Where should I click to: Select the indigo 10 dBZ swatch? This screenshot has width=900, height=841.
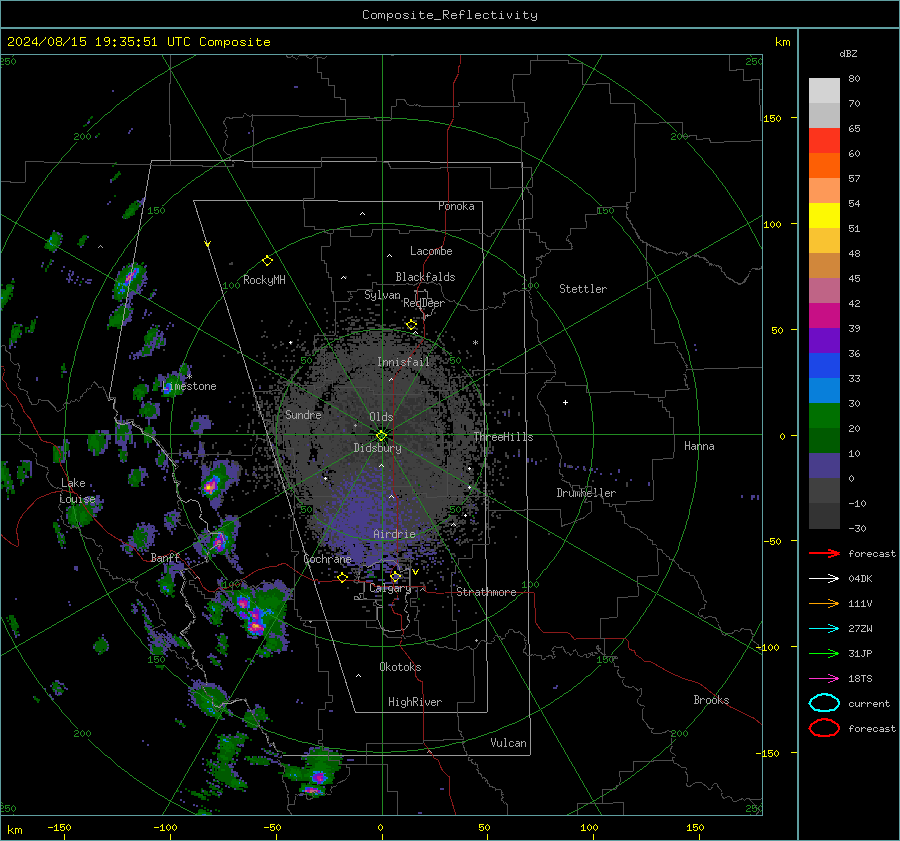point(824,465)
